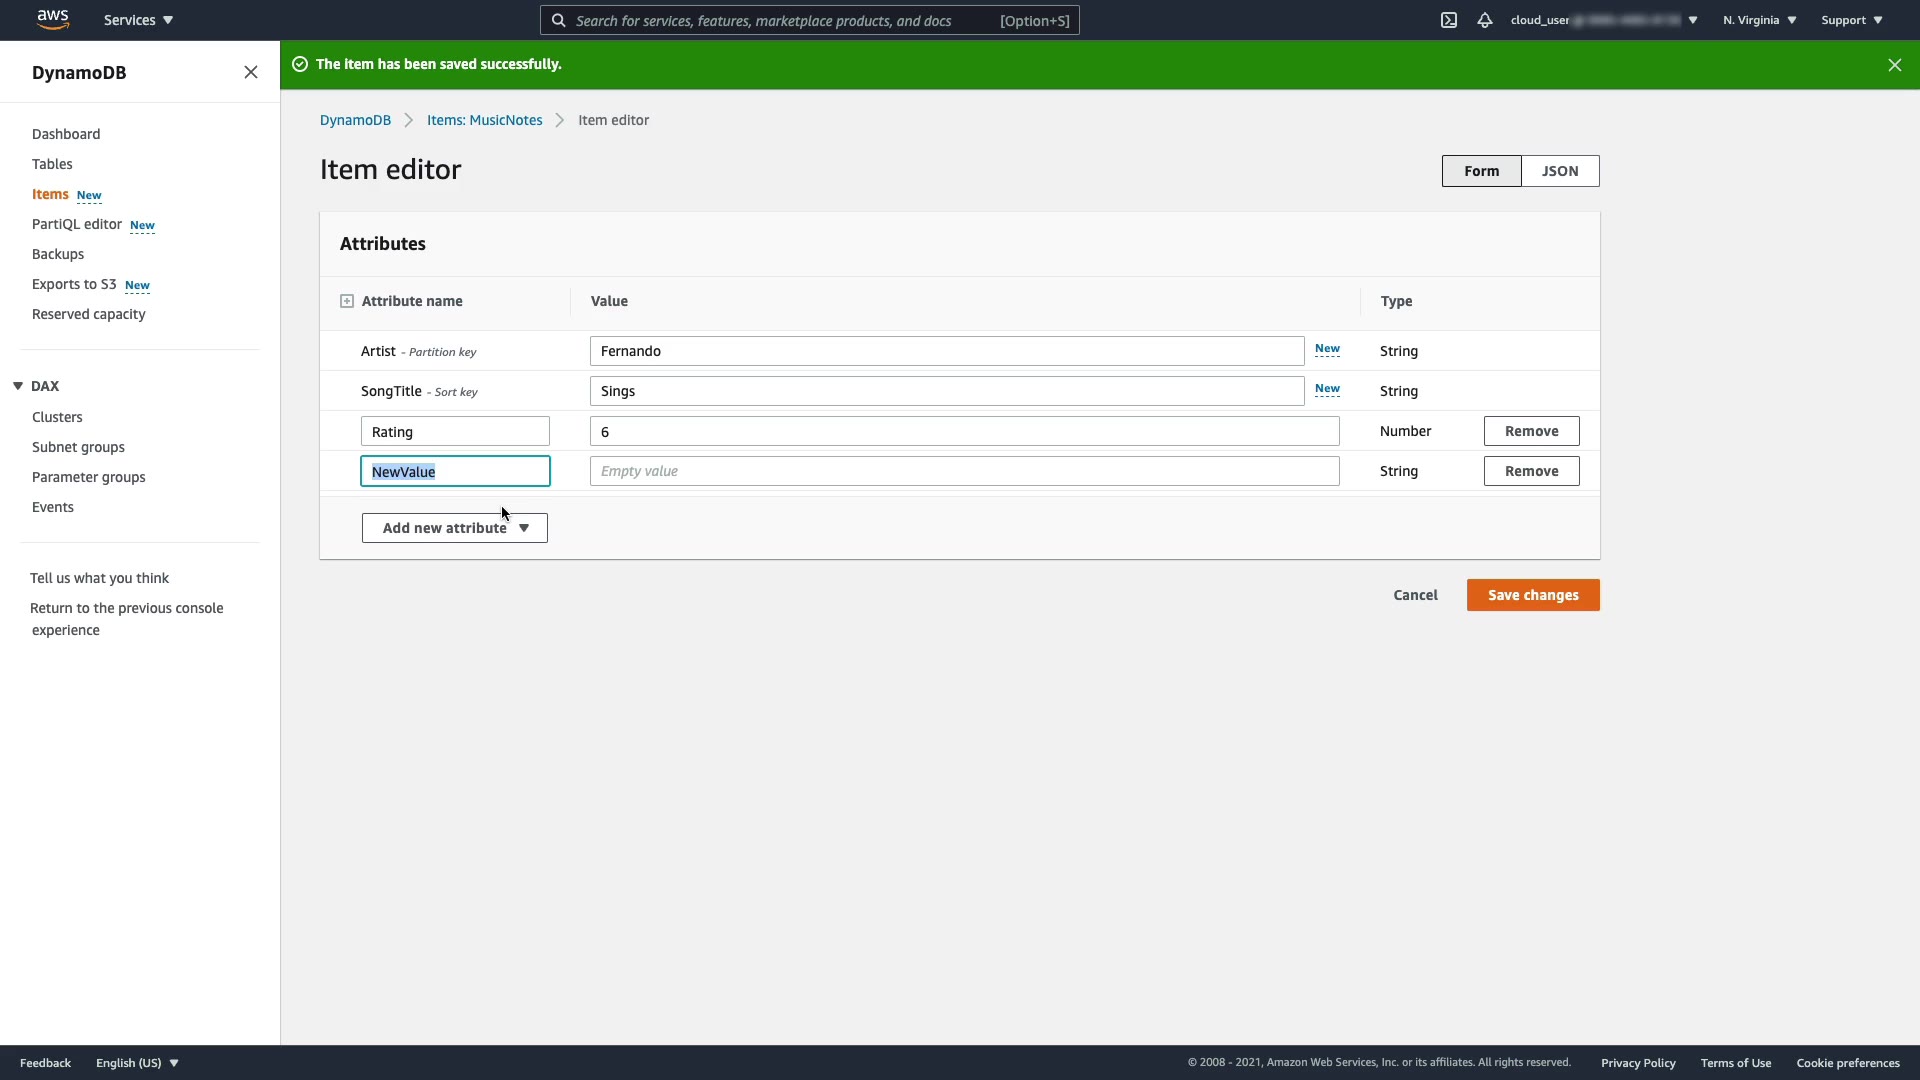Image resolution: width=1920 pixels, height=1080 pixels.
Task: Open the CloudShell terminal icon
Action: (x=1449, y=20)
